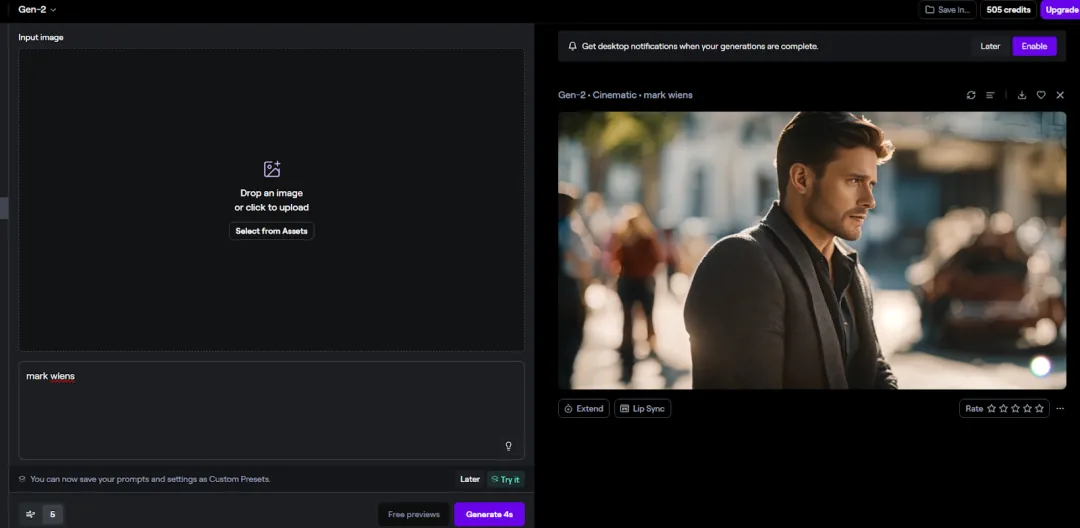Viewport: 1080px width, 528px height.
Task: Open generation details list icon
Action: (x=990, y=95)
